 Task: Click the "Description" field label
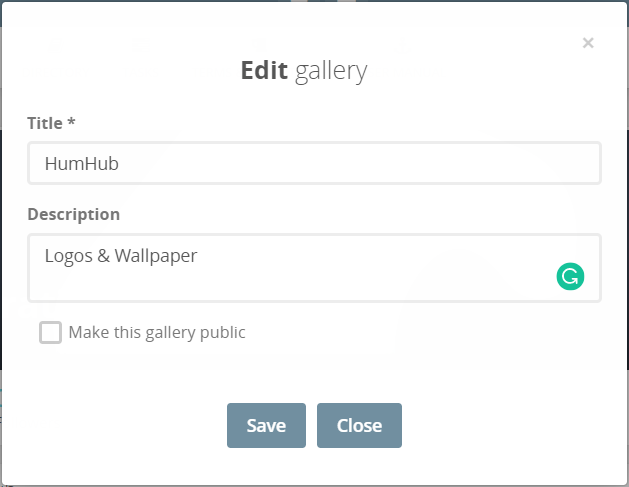[73, 214]
